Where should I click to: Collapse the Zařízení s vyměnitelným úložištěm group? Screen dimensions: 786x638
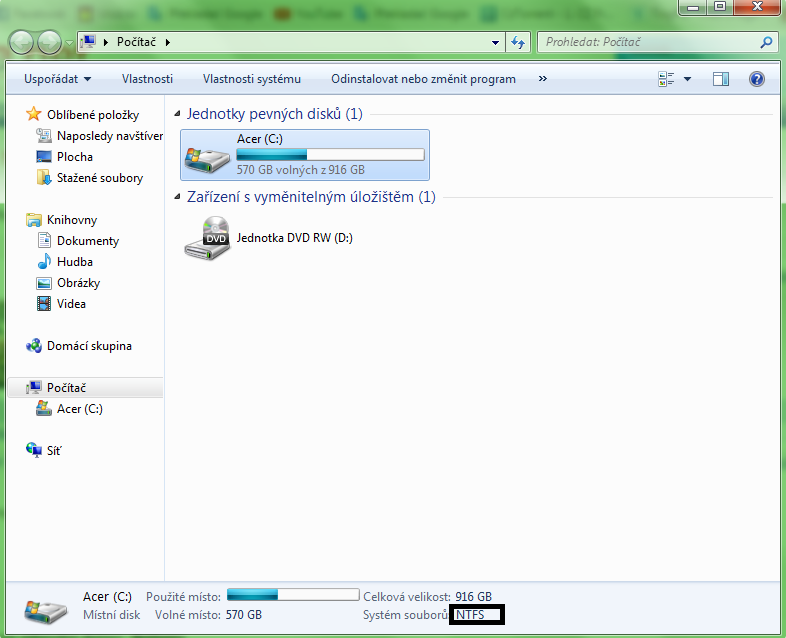click(178, 198)
